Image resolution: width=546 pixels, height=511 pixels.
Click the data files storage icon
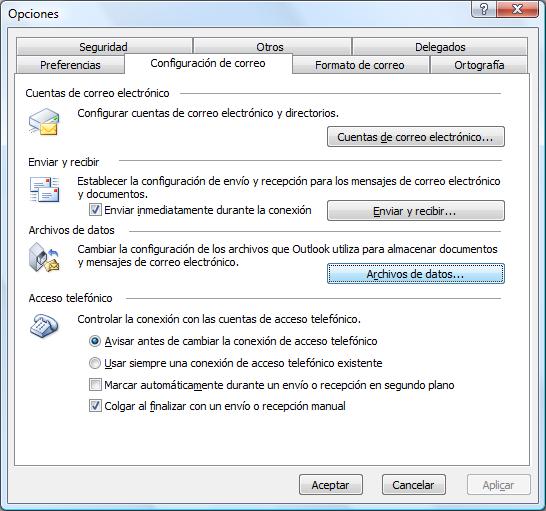click(x=44, y=257)
